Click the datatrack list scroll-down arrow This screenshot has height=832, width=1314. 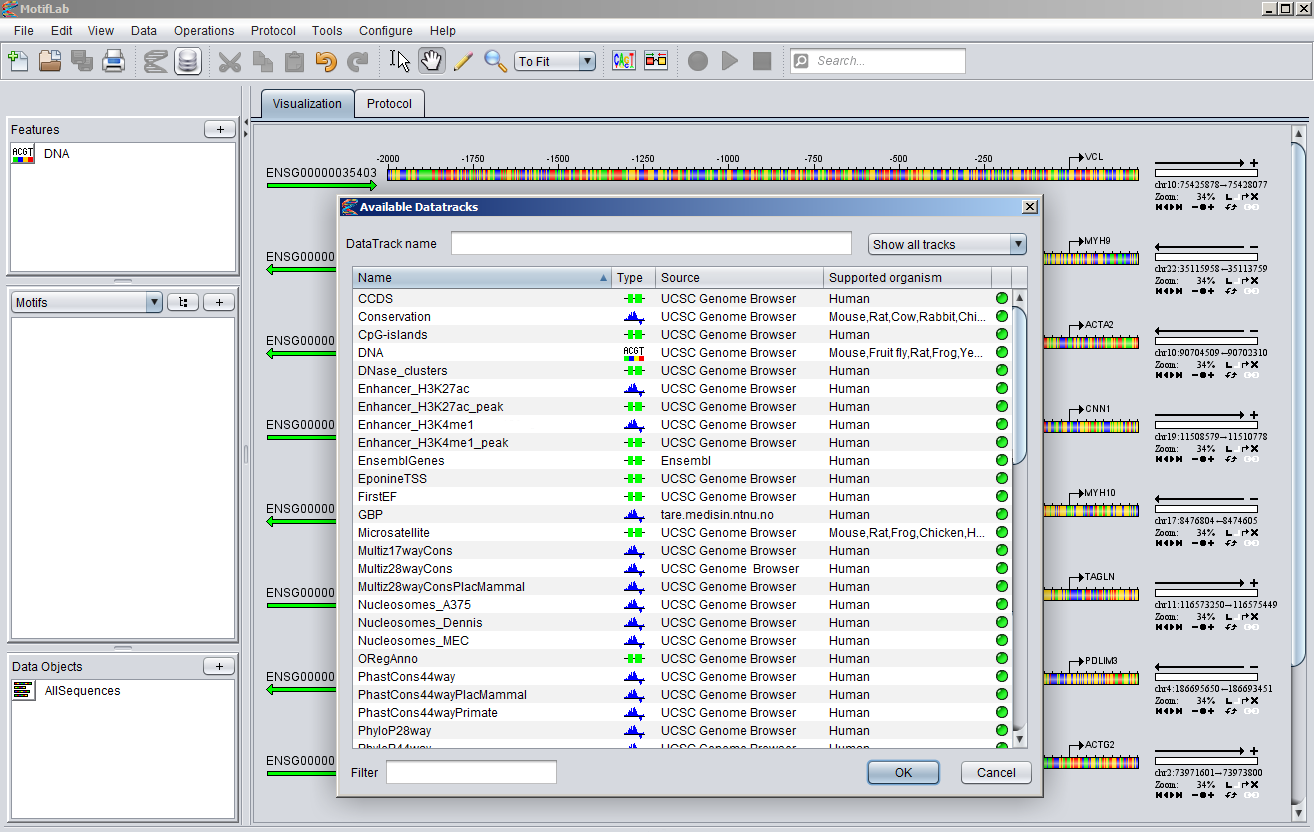[x=1020, y=739]
